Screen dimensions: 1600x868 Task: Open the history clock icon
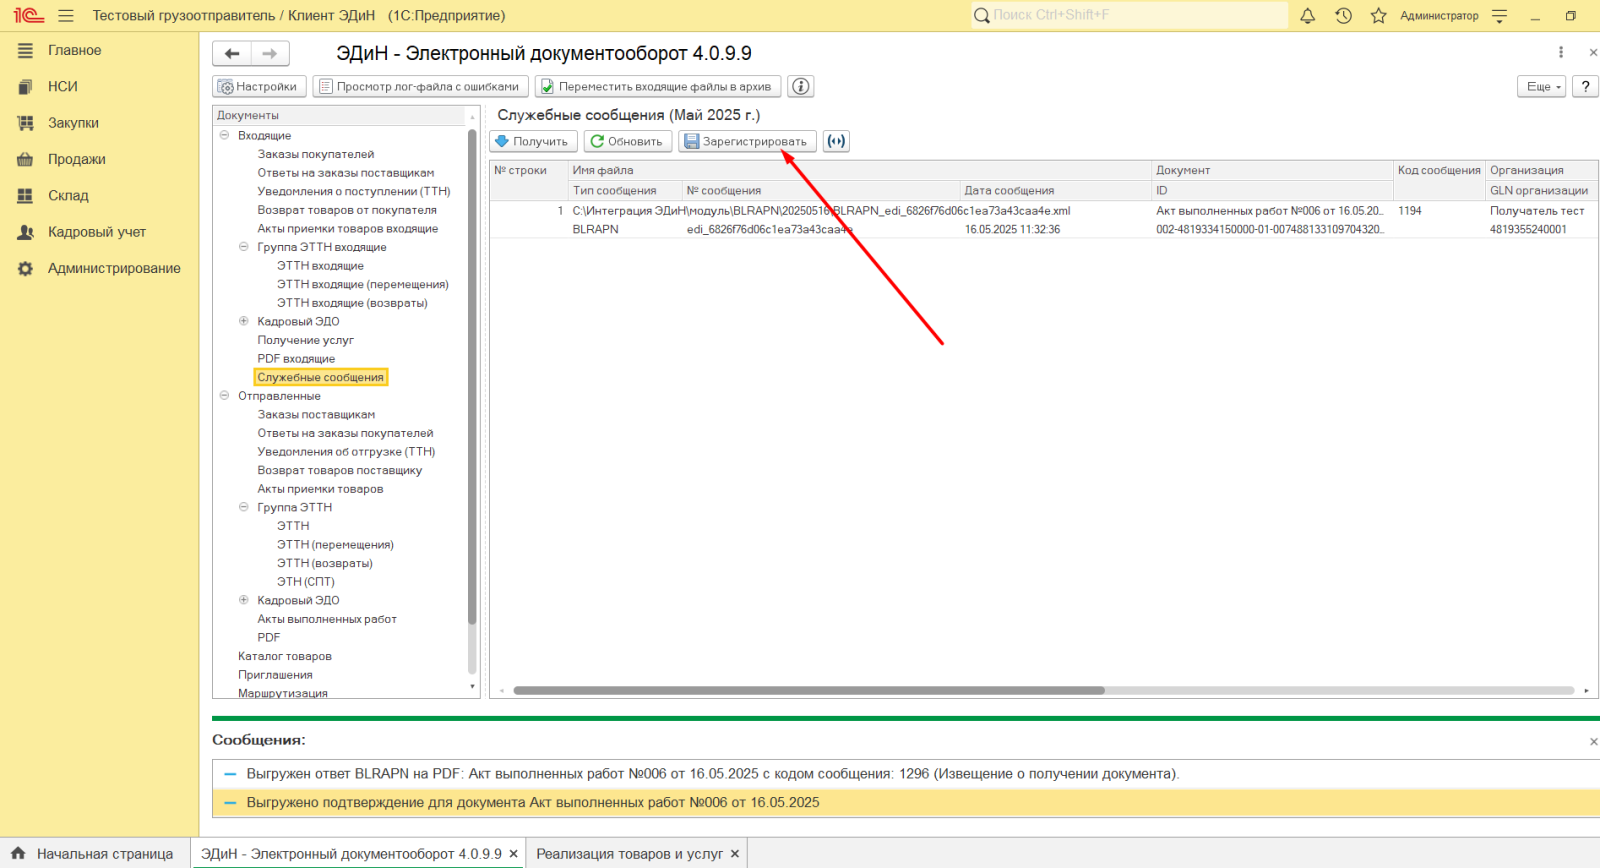click(1343, 15)
